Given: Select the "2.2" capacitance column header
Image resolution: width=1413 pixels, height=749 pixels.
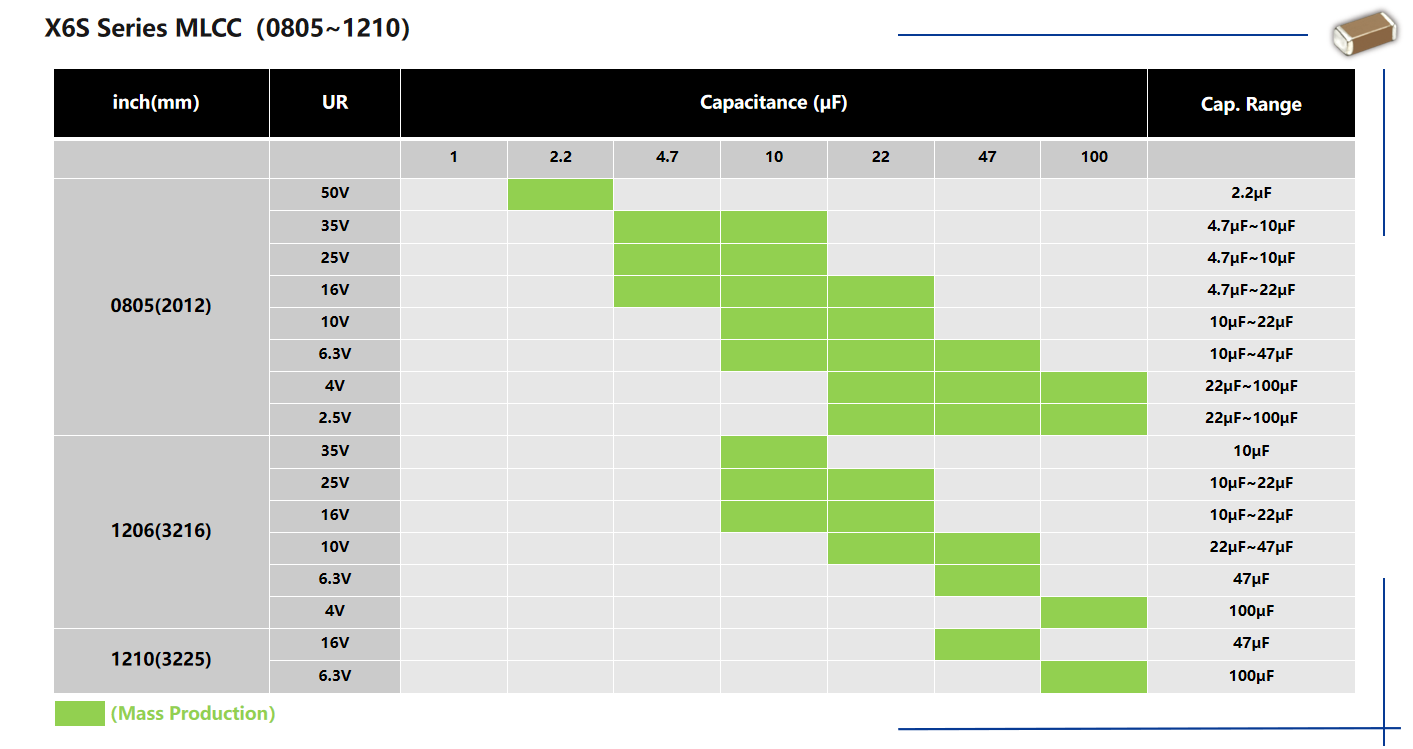Looking at the screenshot, I should pos(560,157).
